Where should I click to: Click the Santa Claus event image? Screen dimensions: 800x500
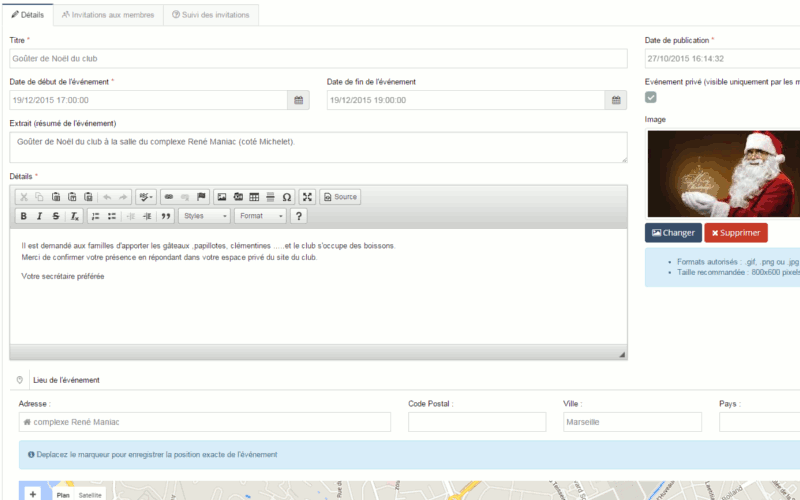tap(723, 173)
